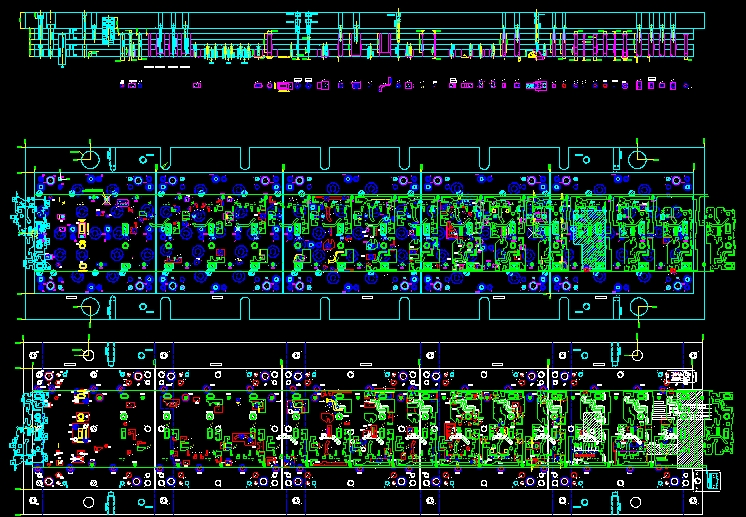Screen dimensions: 746x517
Task: Pick the top-left guide-post circle in middle plan
Action: [x=90, y=158]
